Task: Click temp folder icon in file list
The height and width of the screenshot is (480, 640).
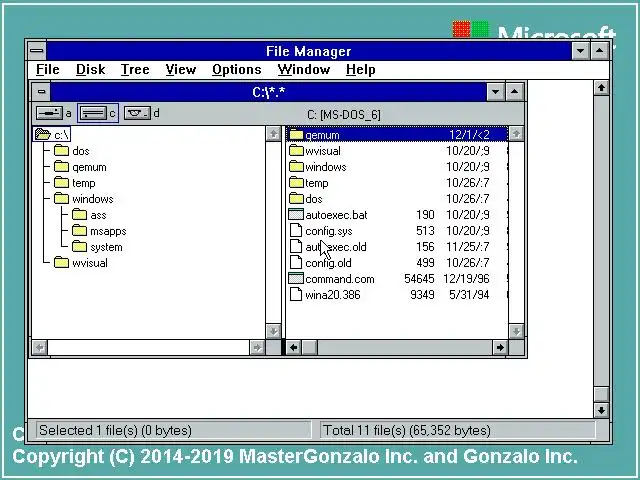Action: tap(296, 182)
